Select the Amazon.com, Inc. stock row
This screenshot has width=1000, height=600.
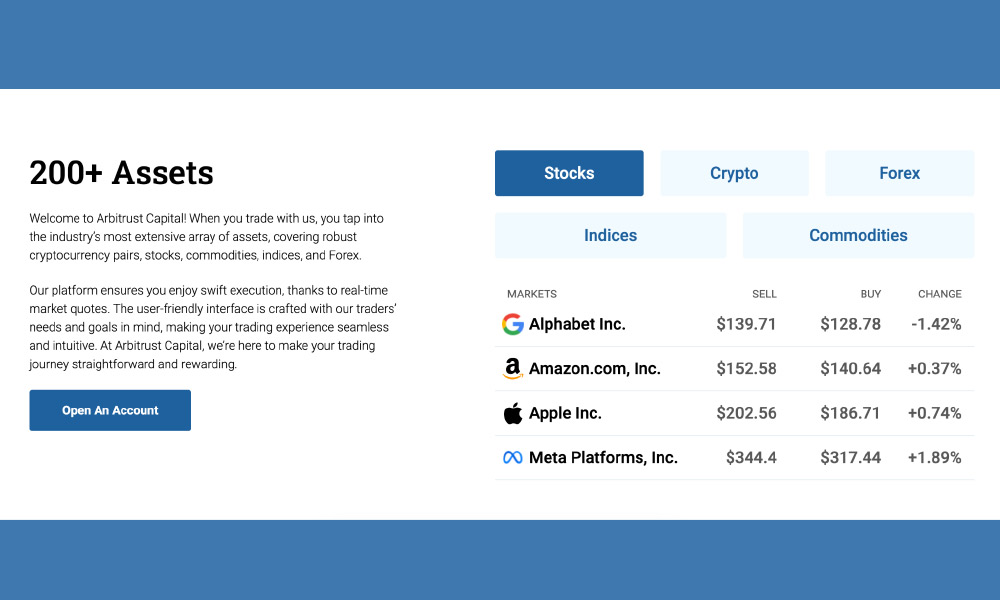(595, 368)
